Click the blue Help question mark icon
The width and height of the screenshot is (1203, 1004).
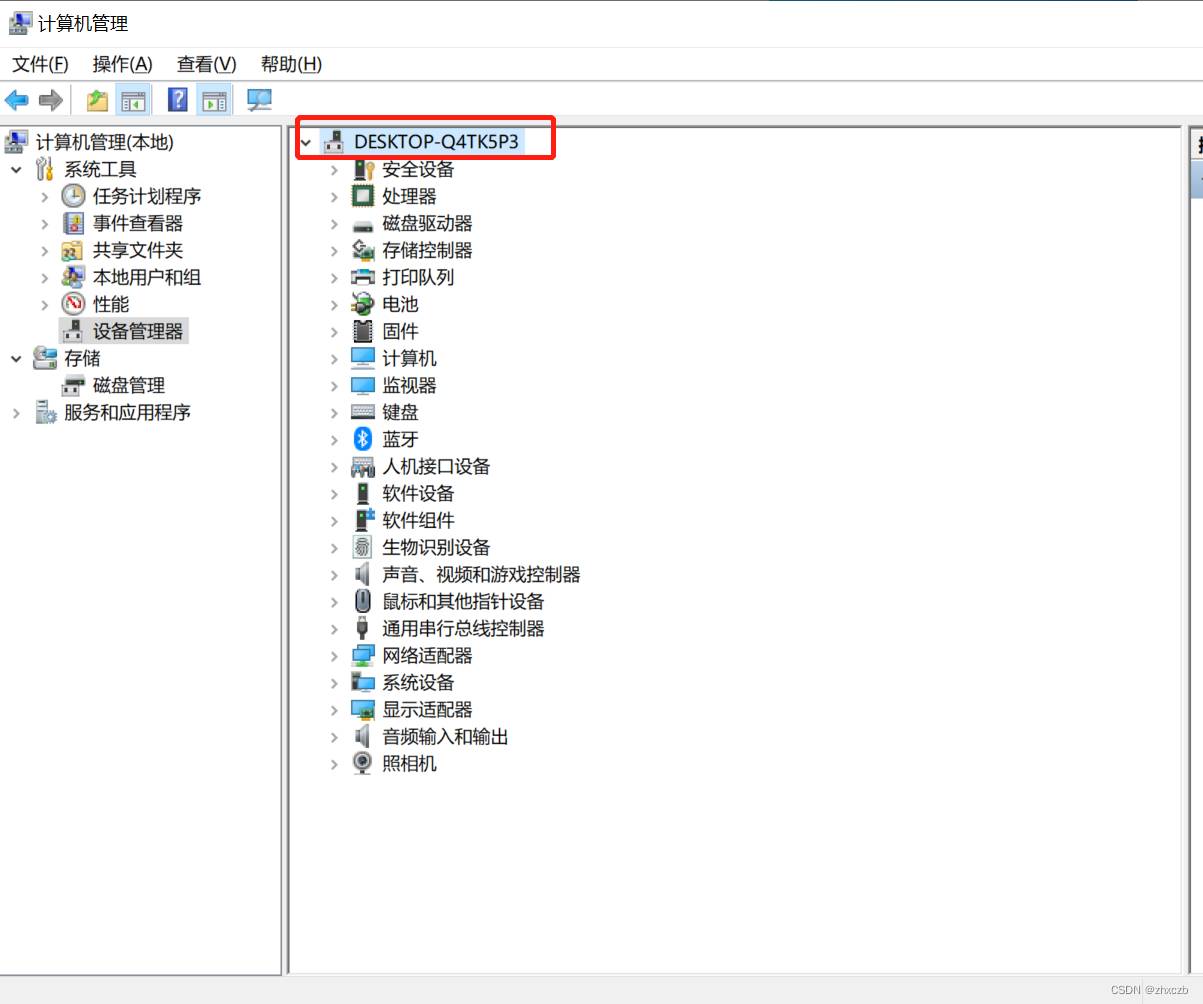tap(177, 100)
